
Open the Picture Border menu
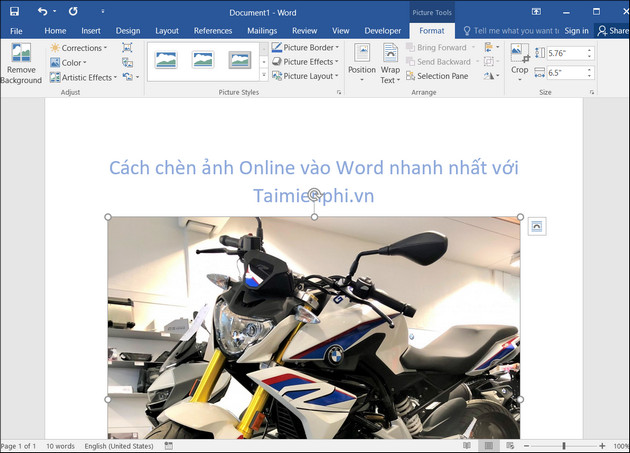305,47
